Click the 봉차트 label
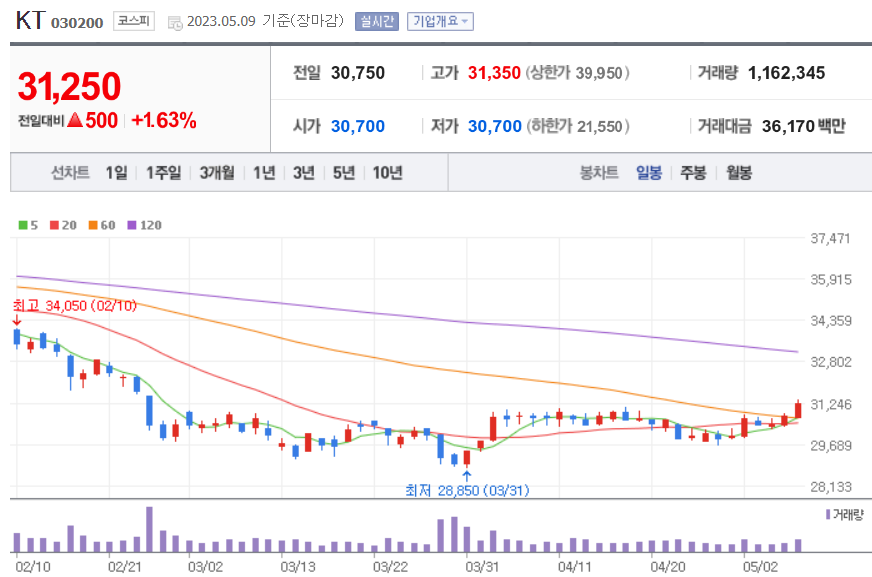Image resolution: width=872 pixels, height=577 pixels. 599,173
